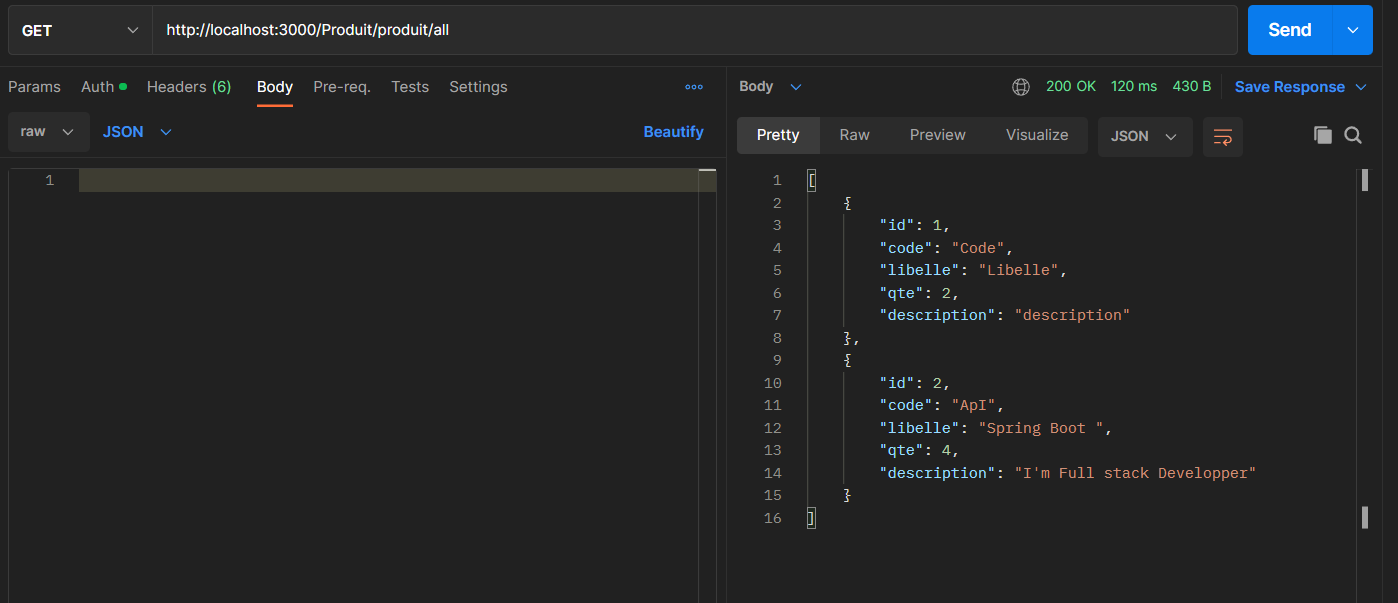Screen dimensions: 1398x603
Task: Copy the response body to clipboard
Action: point(1322,135)
